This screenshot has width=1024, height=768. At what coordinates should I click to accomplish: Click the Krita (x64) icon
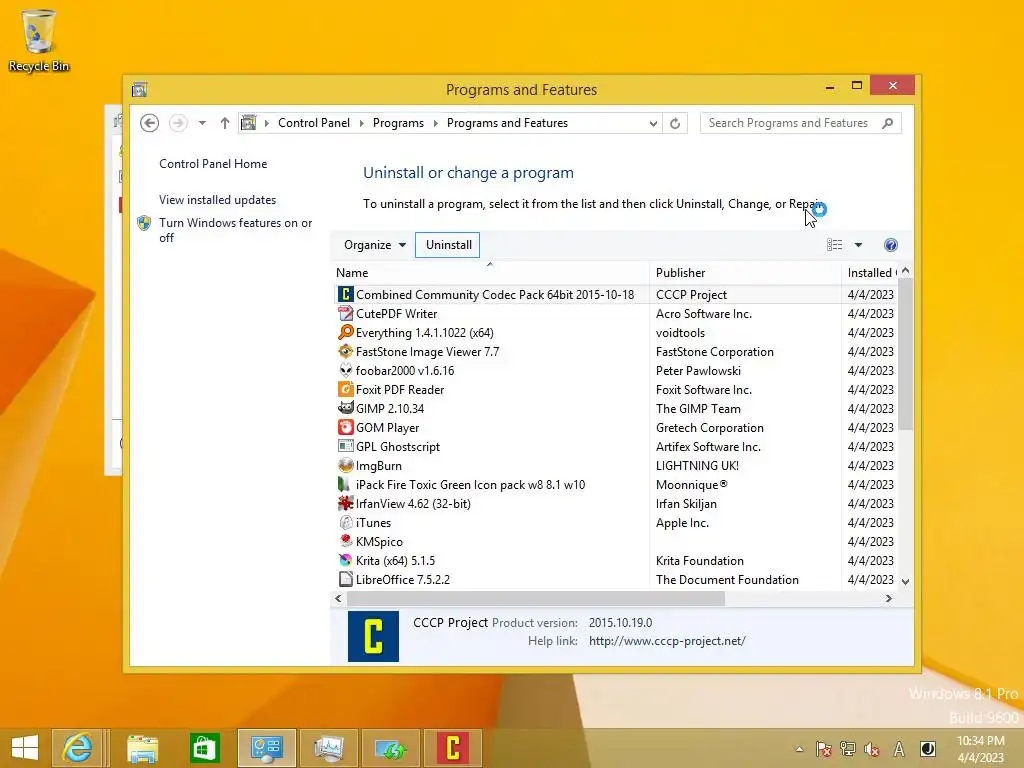345,560
